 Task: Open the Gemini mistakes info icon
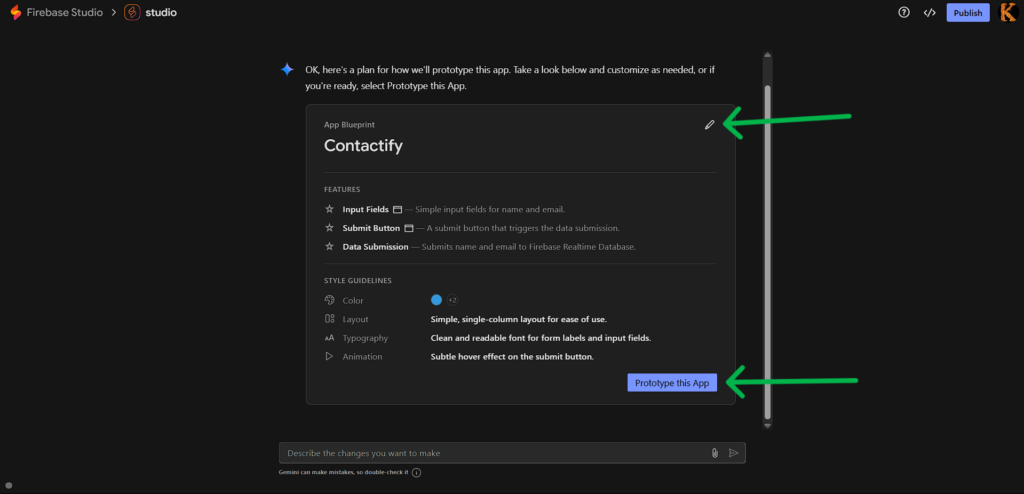point(417,472)
